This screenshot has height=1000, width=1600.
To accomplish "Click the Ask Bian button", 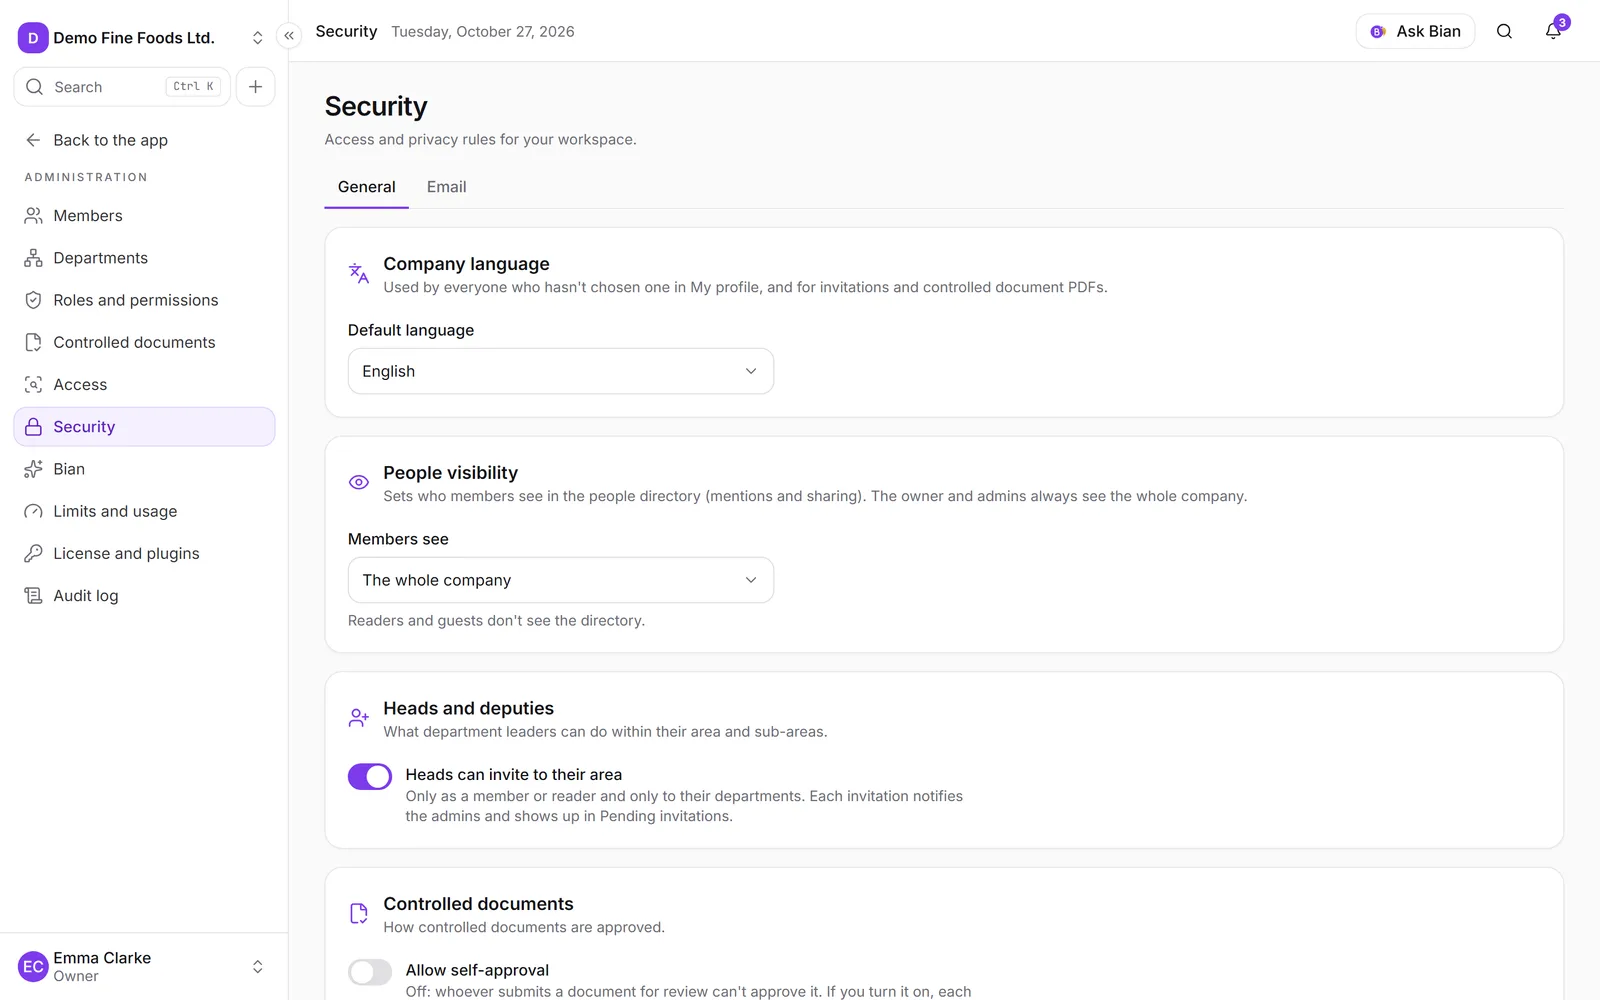I will (1416, 31).
